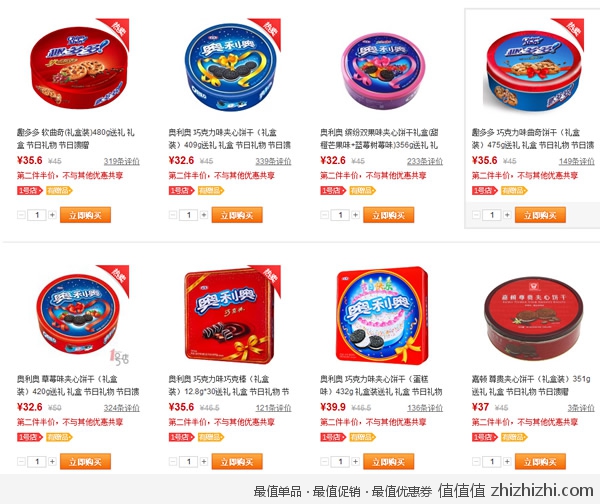Image resolution: width=600 pixels, height=504 pixels.
Task: Open the 嘉顿 dark red tin image
Action: pos(533,317)
